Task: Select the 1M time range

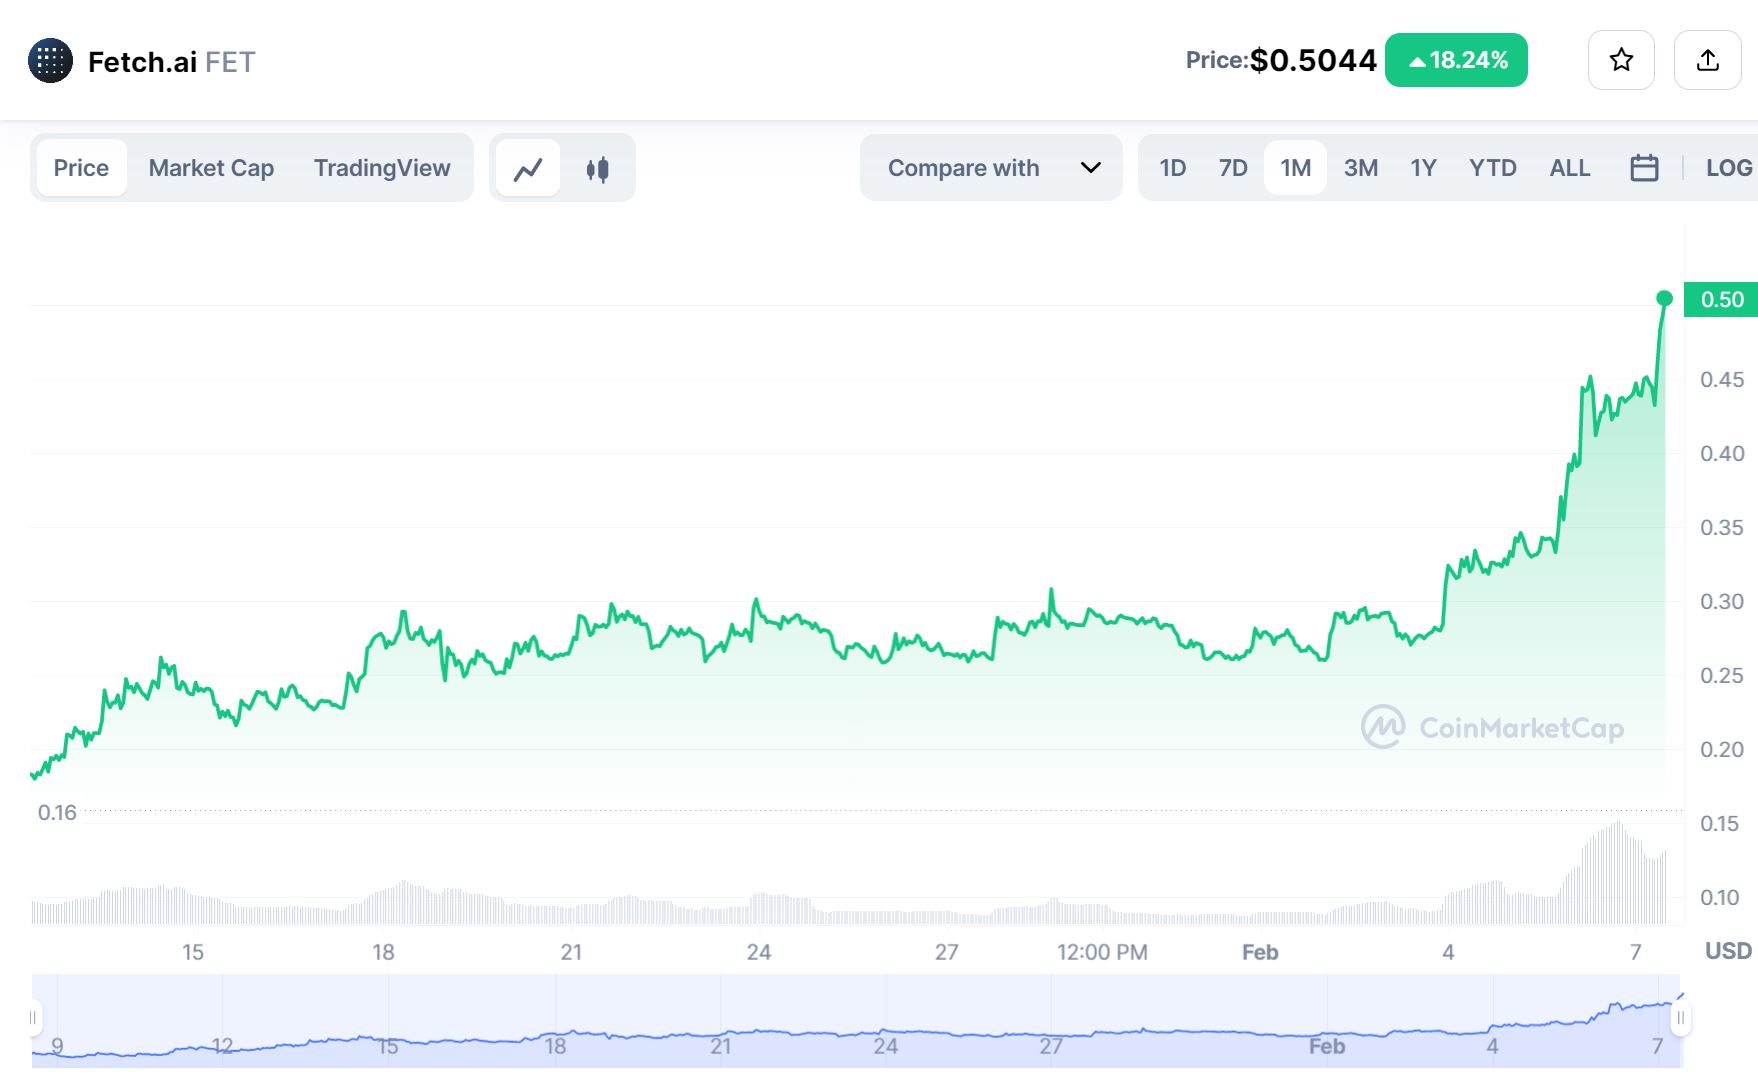Action: [1295, 168]
